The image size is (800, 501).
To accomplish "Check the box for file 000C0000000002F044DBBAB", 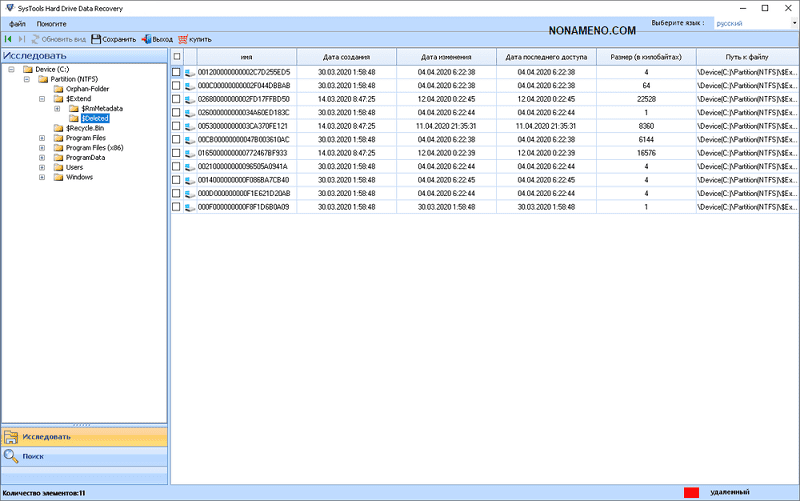I will click(177, 86).
